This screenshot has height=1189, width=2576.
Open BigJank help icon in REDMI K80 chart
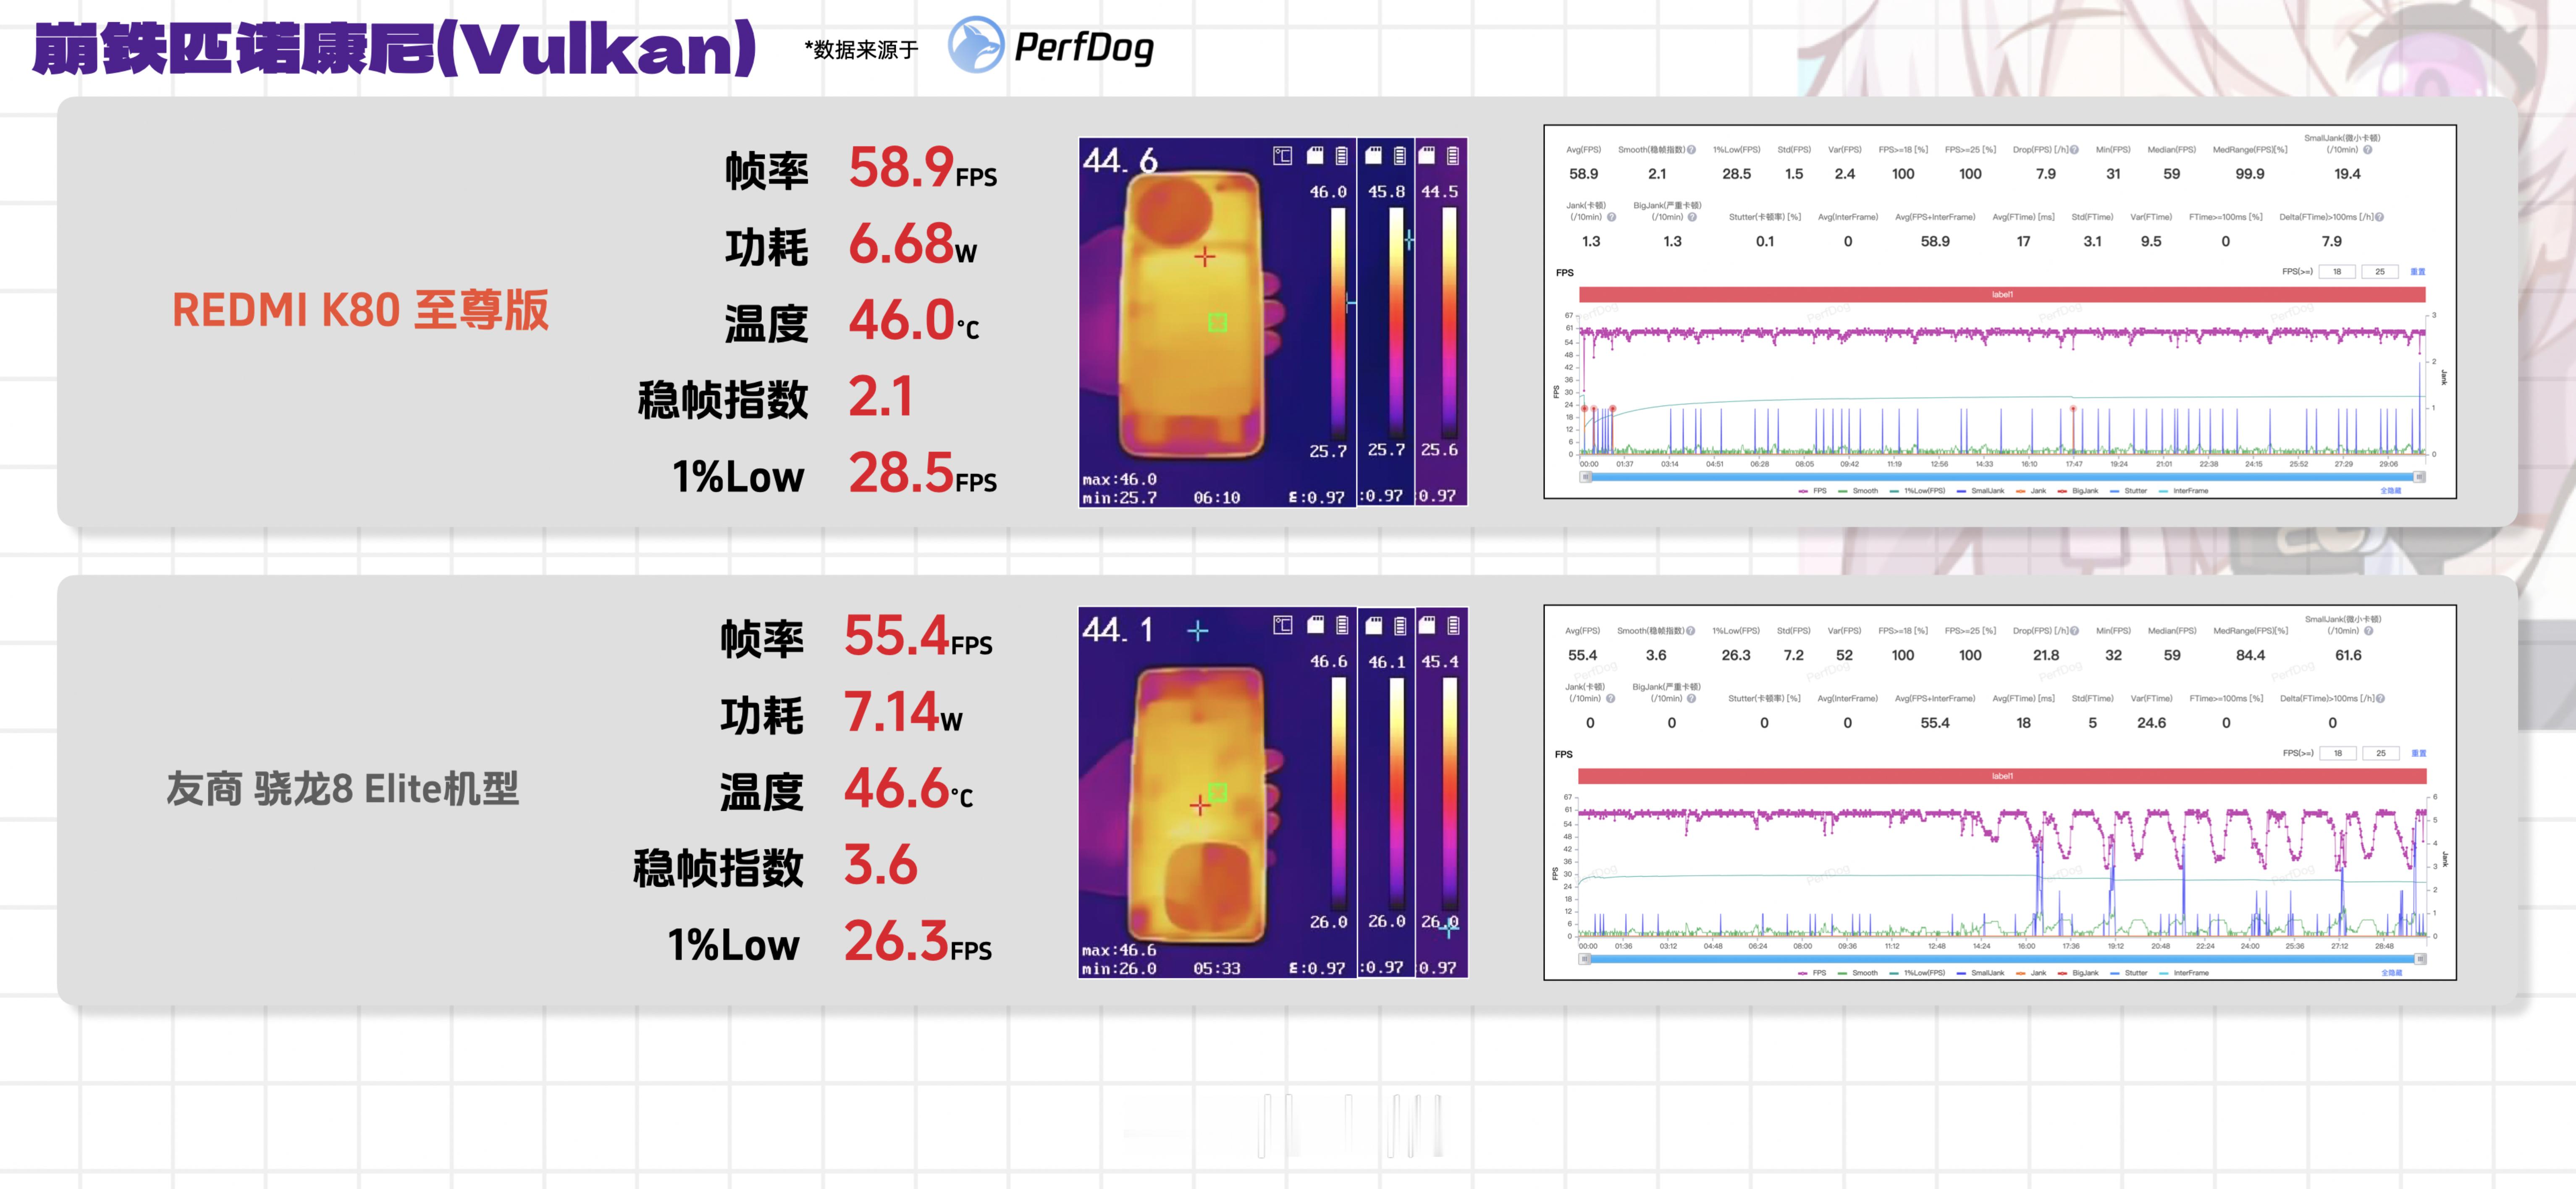point(1692,217)
